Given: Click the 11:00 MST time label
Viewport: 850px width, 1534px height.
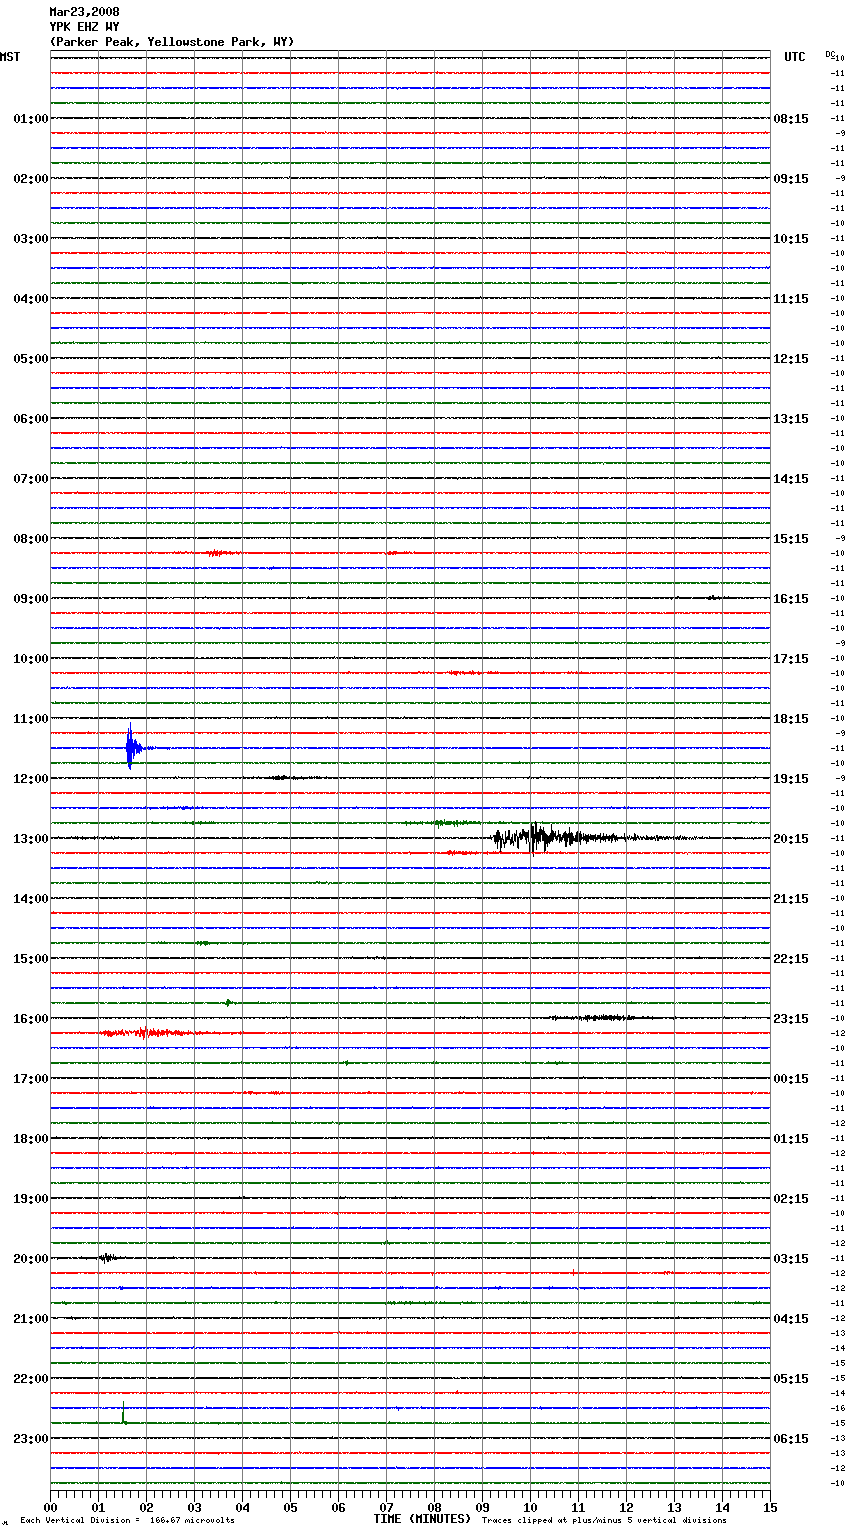Looking at the screenshot, I should (x=31, y=719).
